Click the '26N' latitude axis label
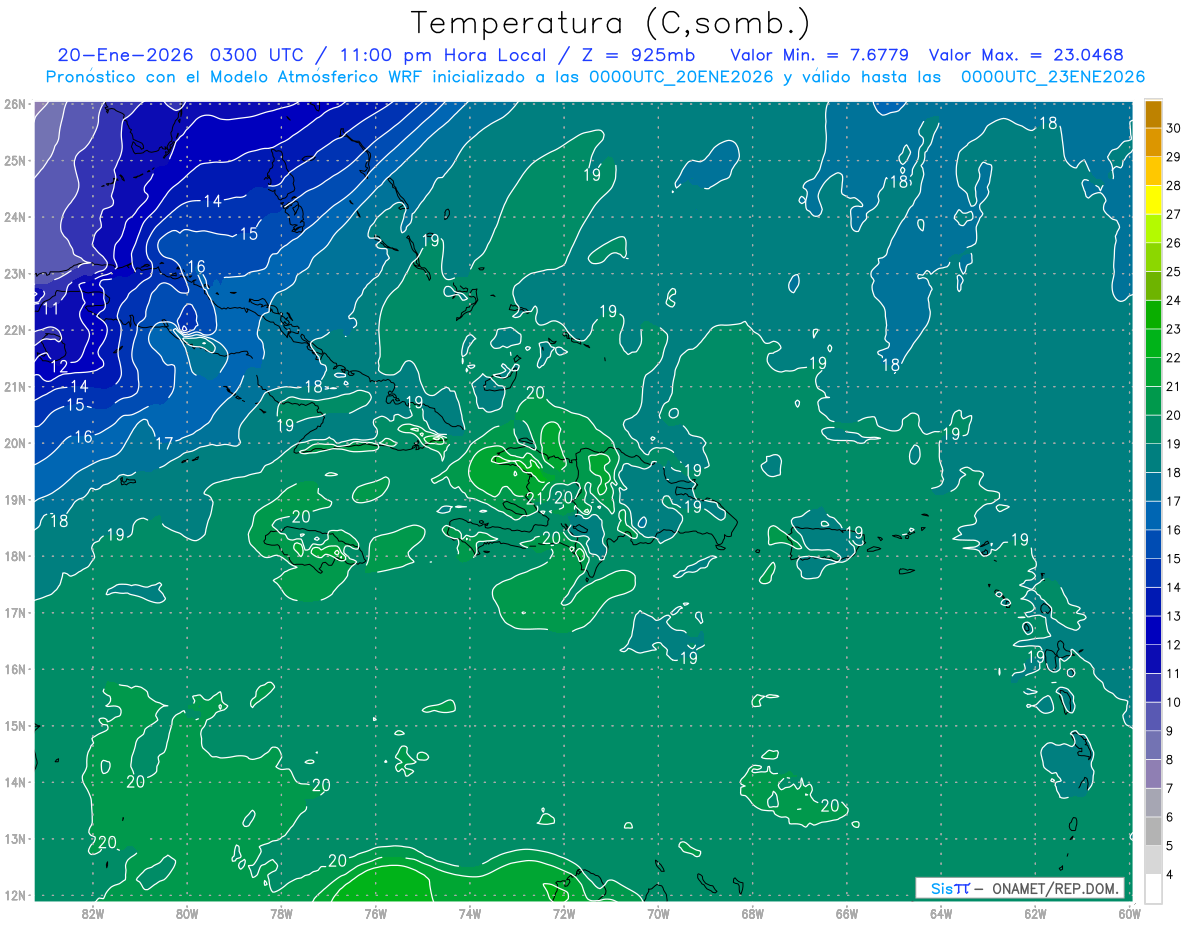1200x927 pixels. coord(15,104)
